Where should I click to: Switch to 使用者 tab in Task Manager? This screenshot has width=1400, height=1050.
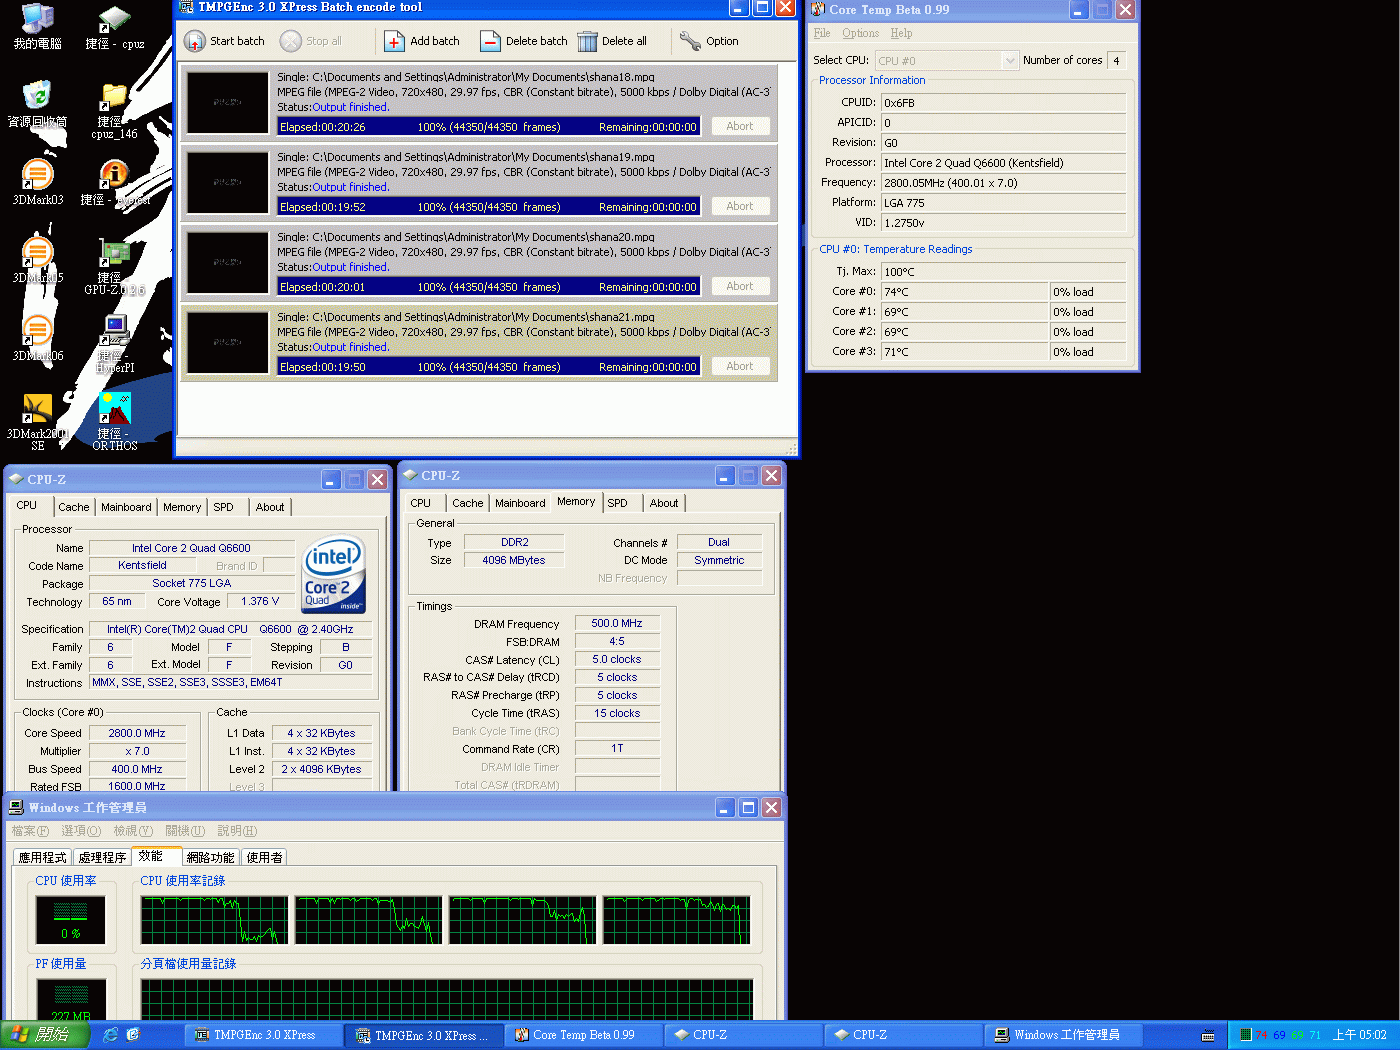coord(265,857)
